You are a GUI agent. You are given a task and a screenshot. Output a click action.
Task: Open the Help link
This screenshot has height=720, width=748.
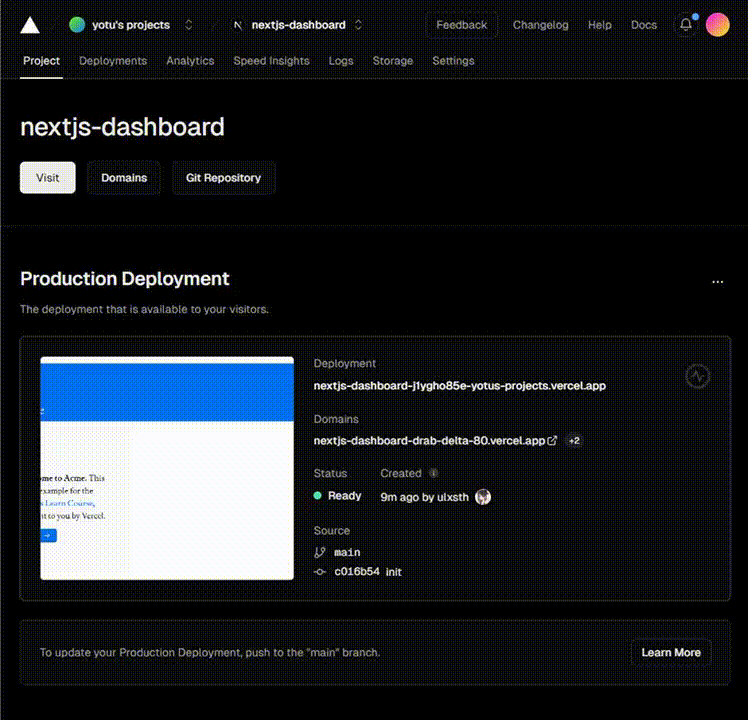pyautogui.click(x=600, y=25)
